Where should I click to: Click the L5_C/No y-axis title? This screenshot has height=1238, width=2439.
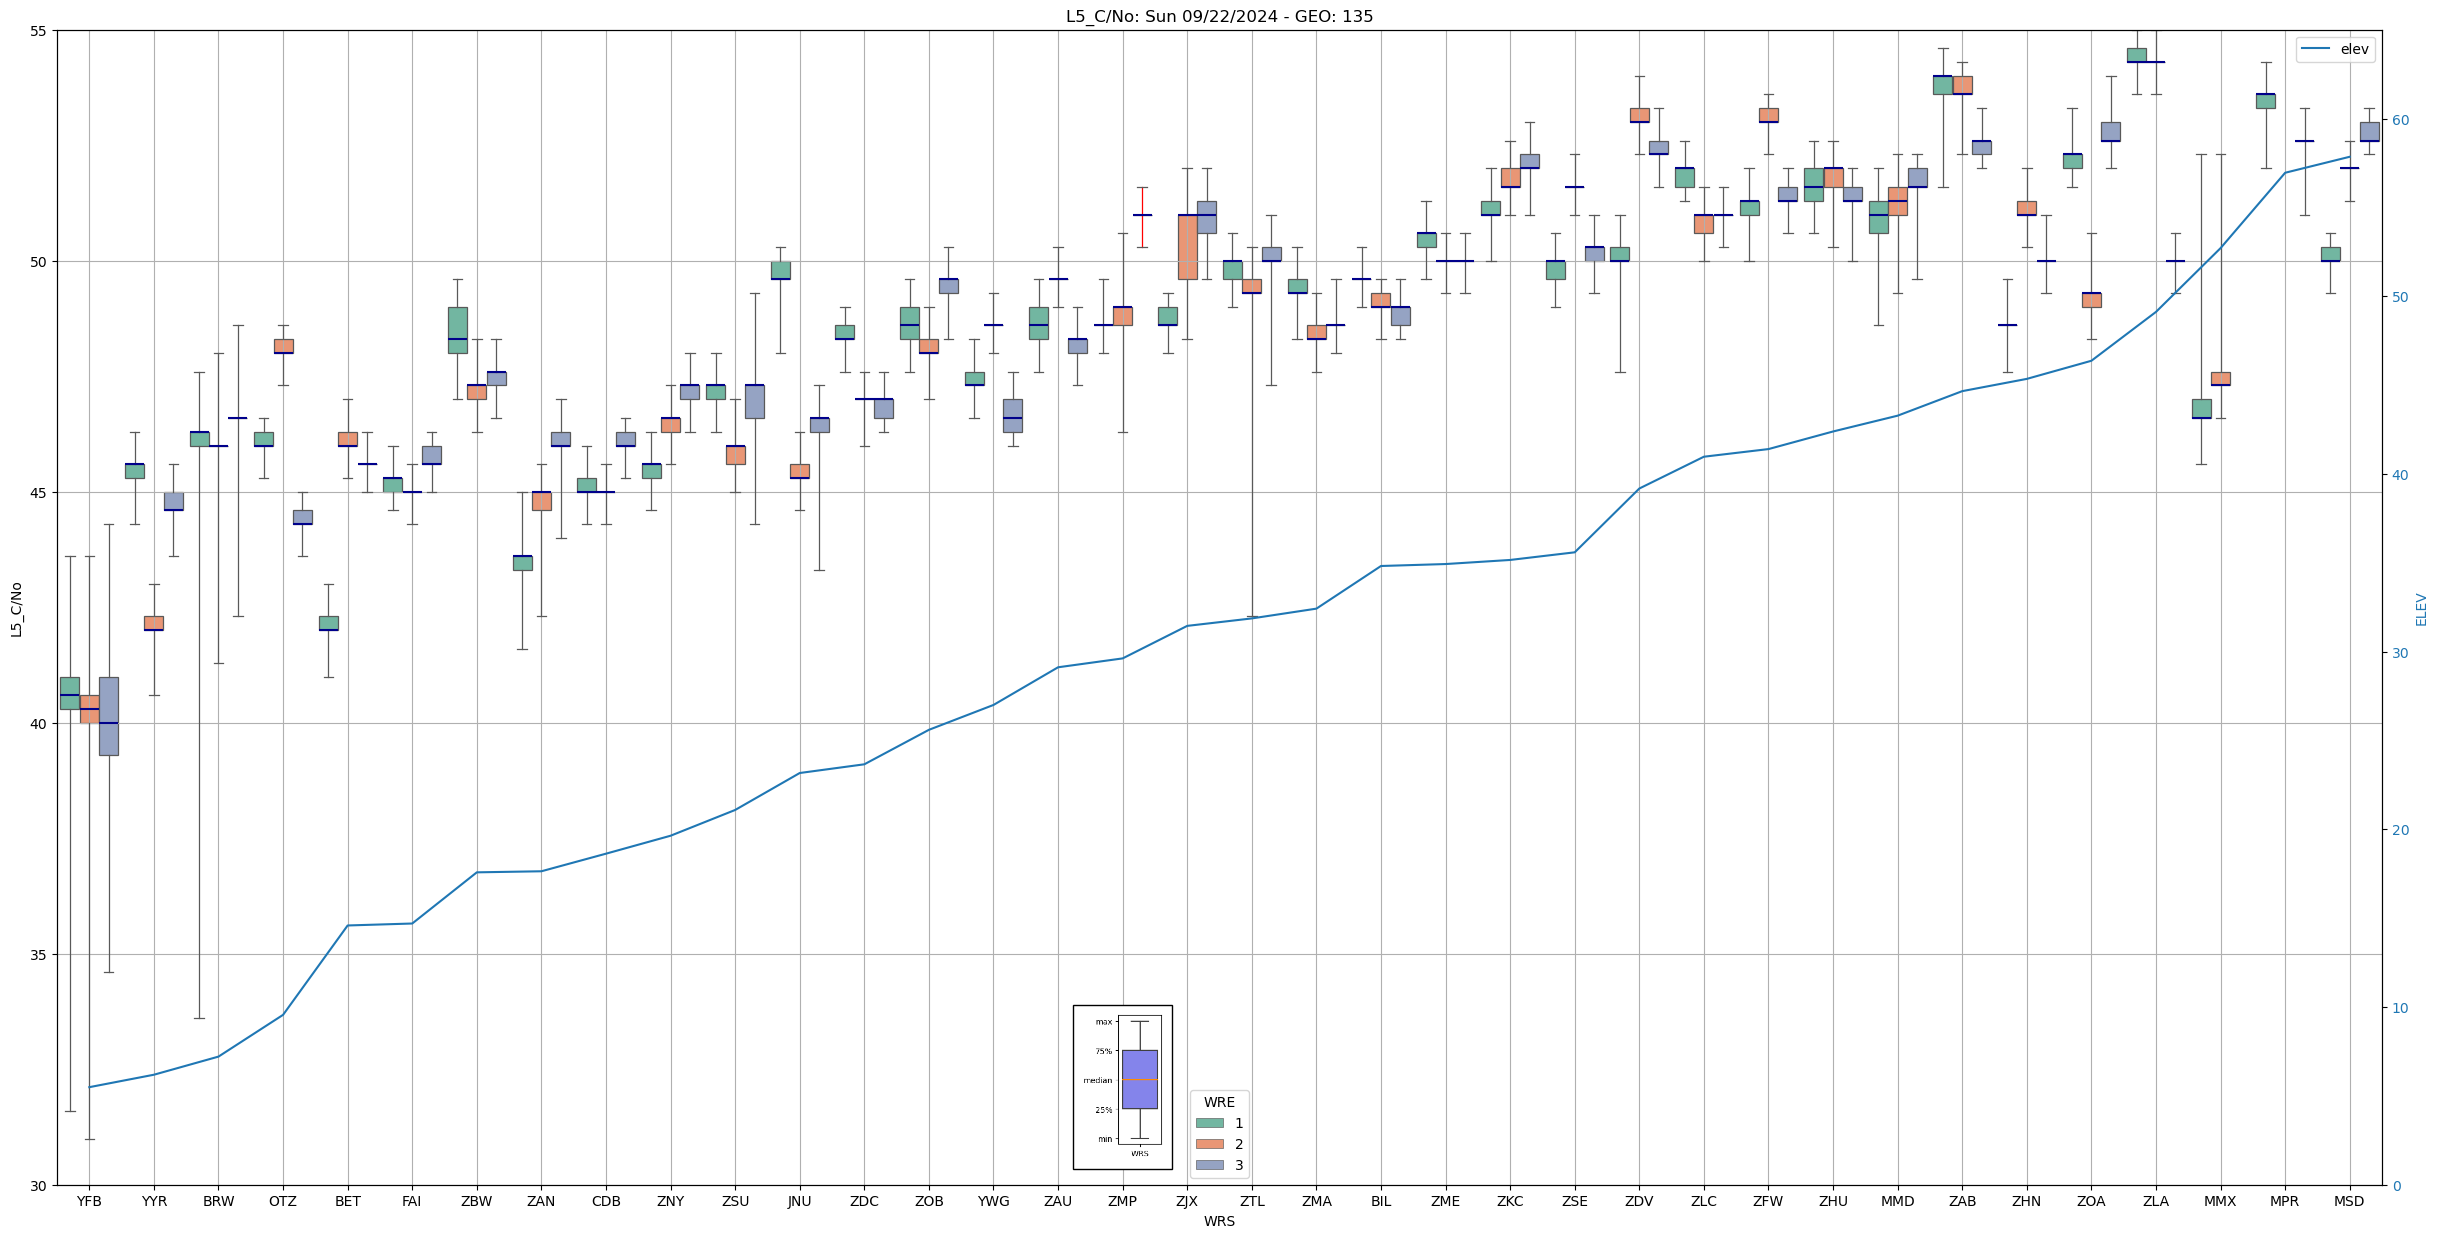click(x=16, y=609)
